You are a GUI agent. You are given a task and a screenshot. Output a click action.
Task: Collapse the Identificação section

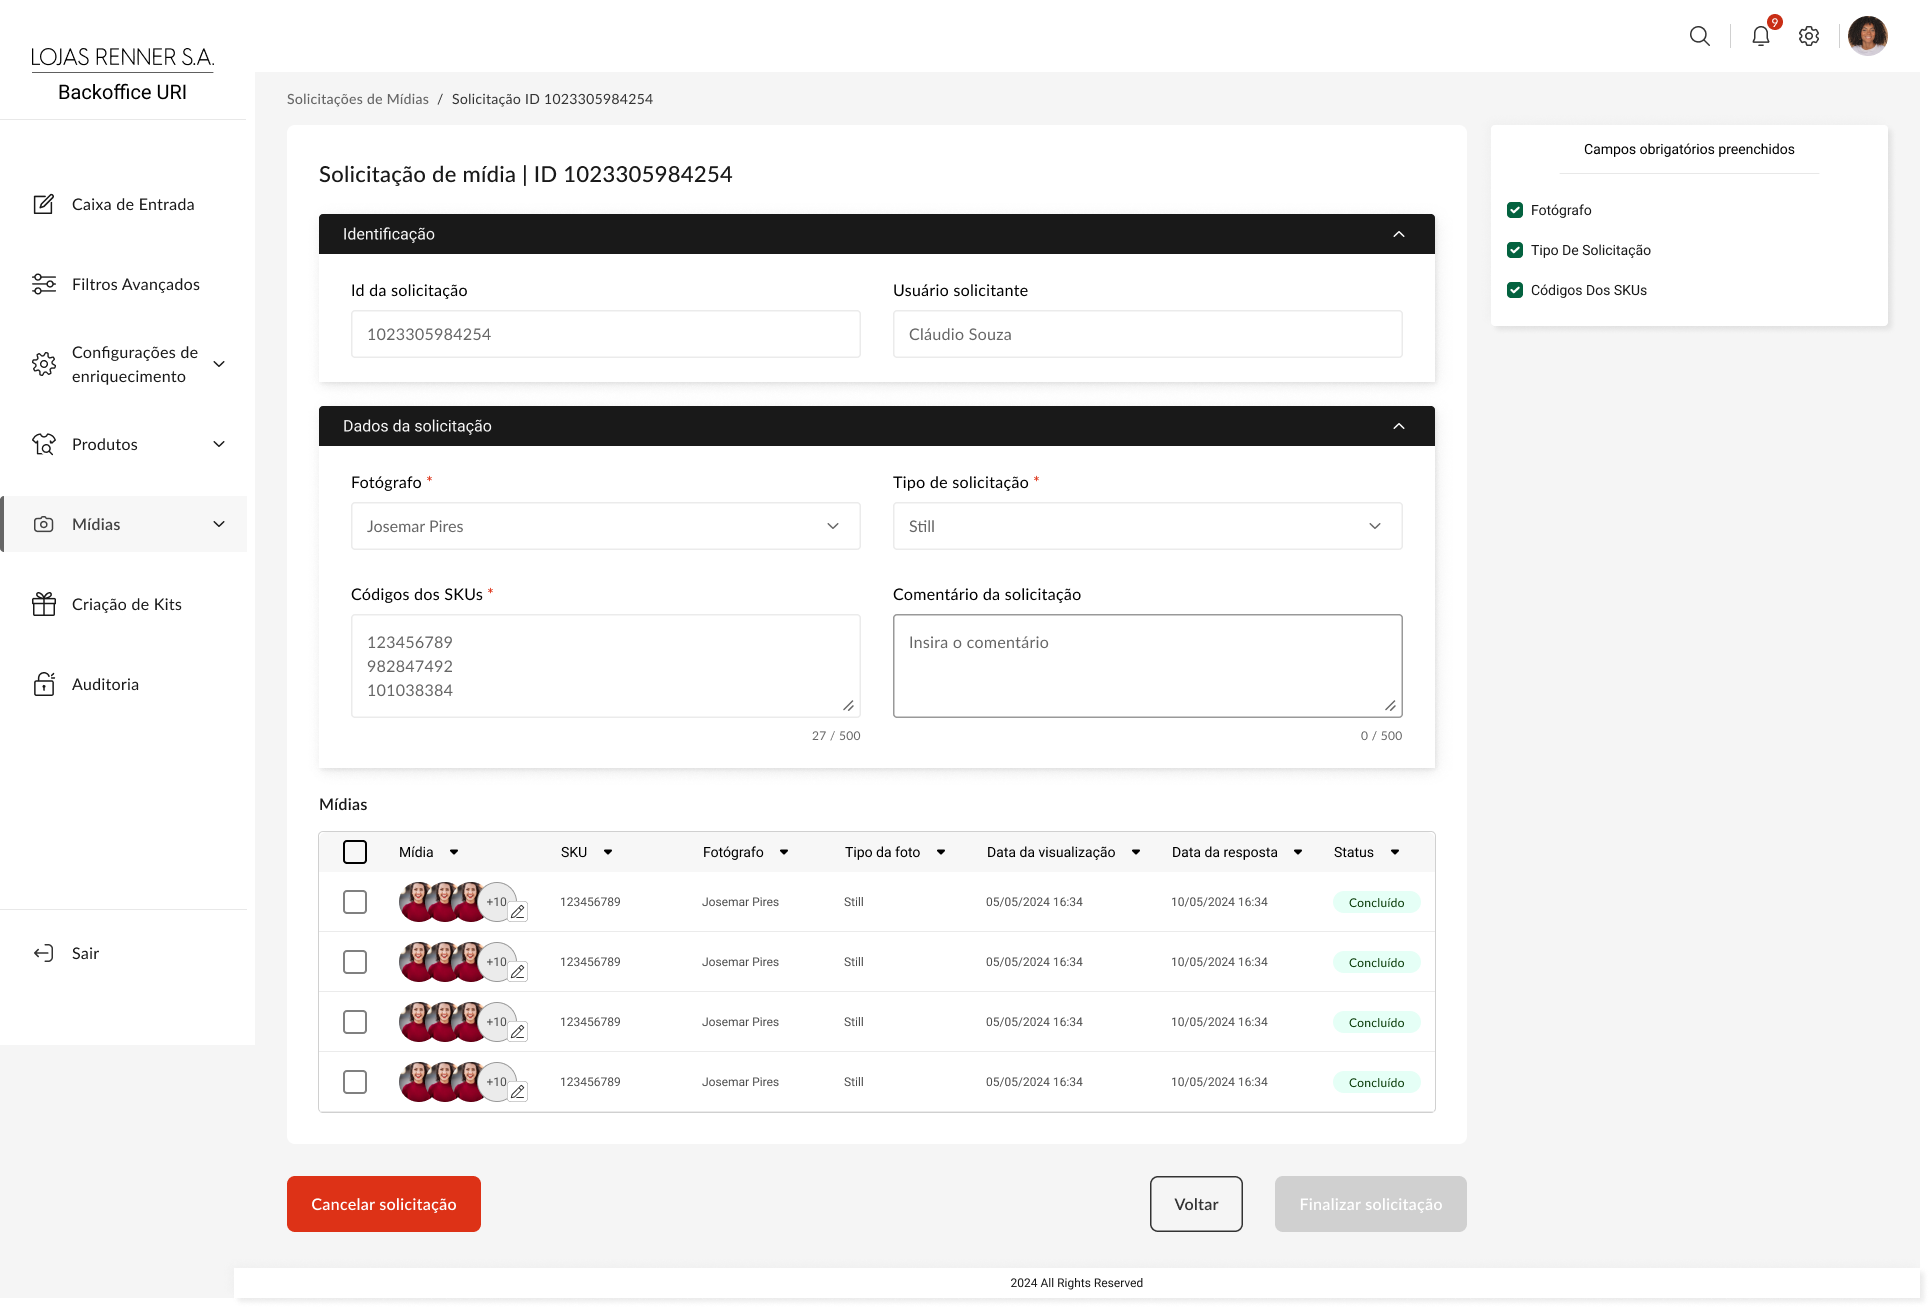coord(1398,234)
